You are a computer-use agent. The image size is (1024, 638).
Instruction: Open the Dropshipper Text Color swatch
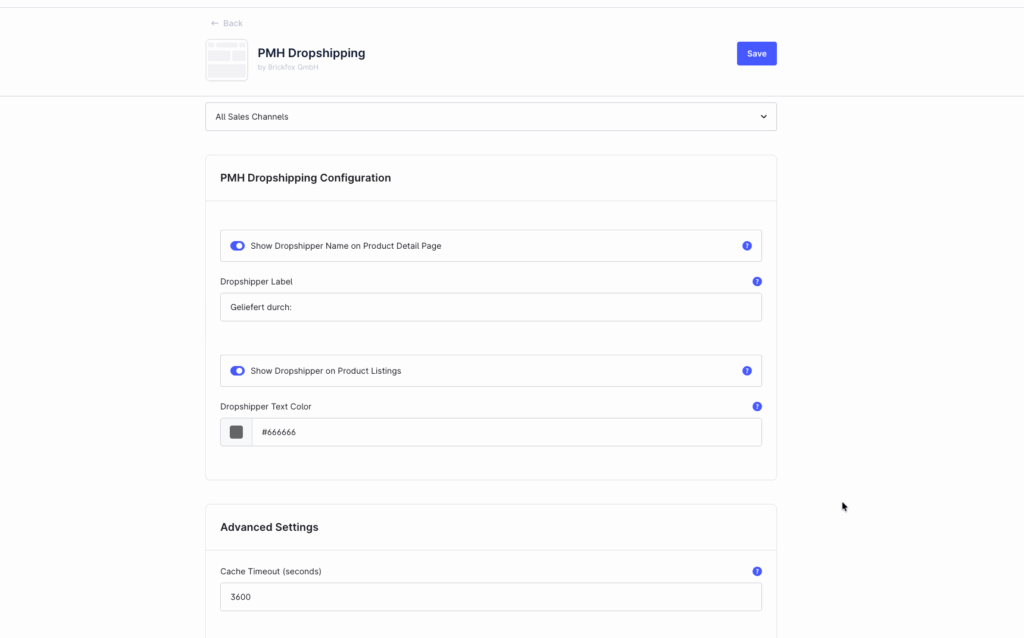coord(236,432)
